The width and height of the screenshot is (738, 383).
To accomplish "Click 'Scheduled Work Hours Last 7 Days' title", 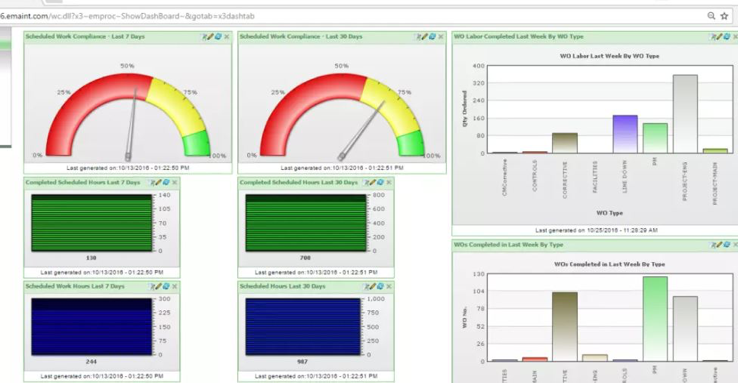I will (x=75, y=286).
